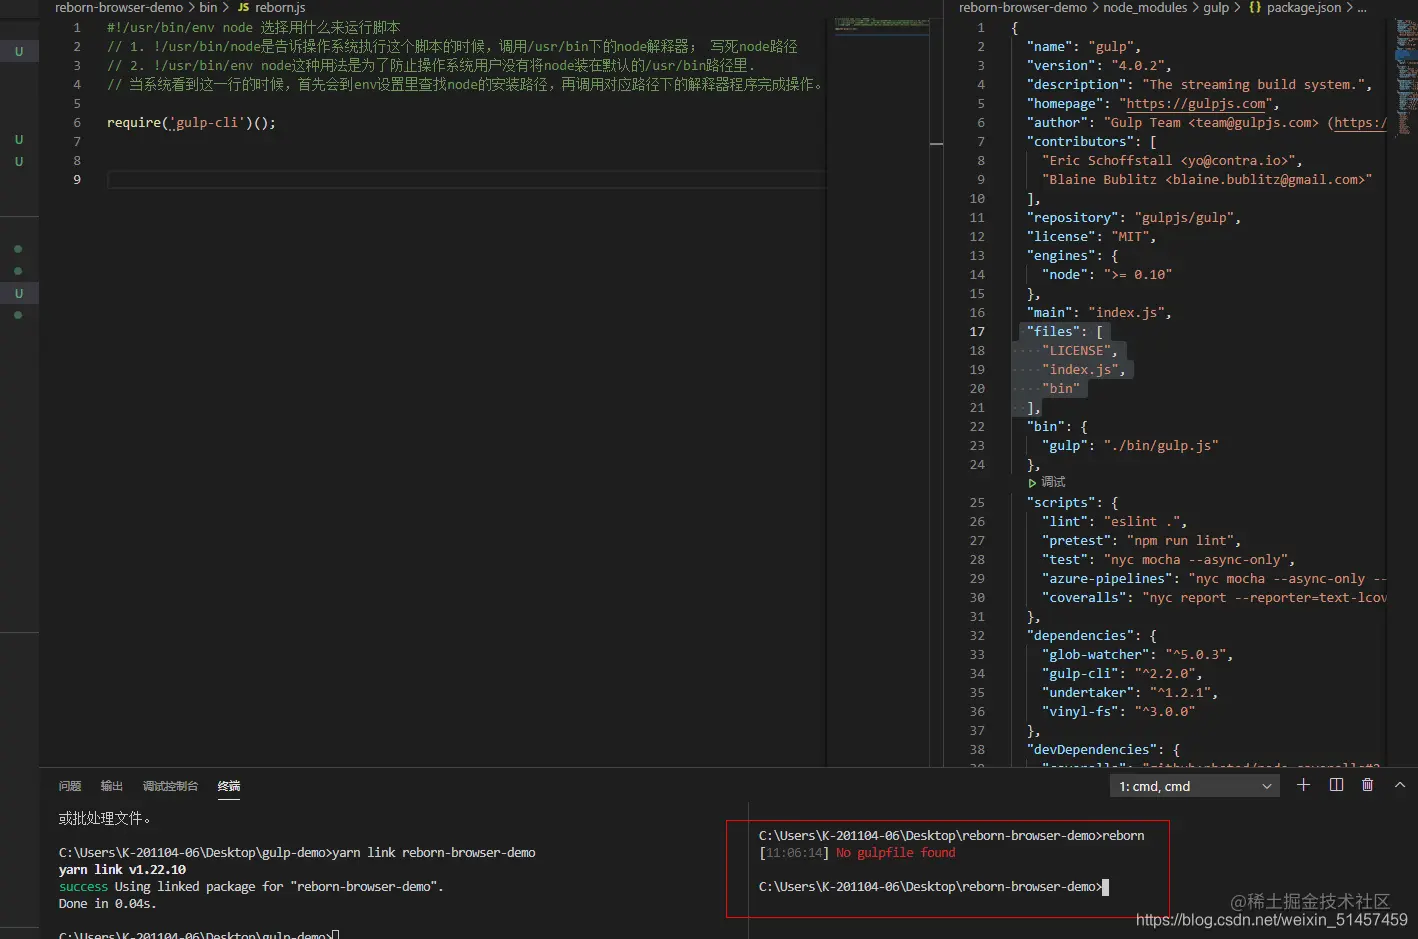1418x939 pixels.
Task: Split the terminal pane
Action: coord(1336,785)
